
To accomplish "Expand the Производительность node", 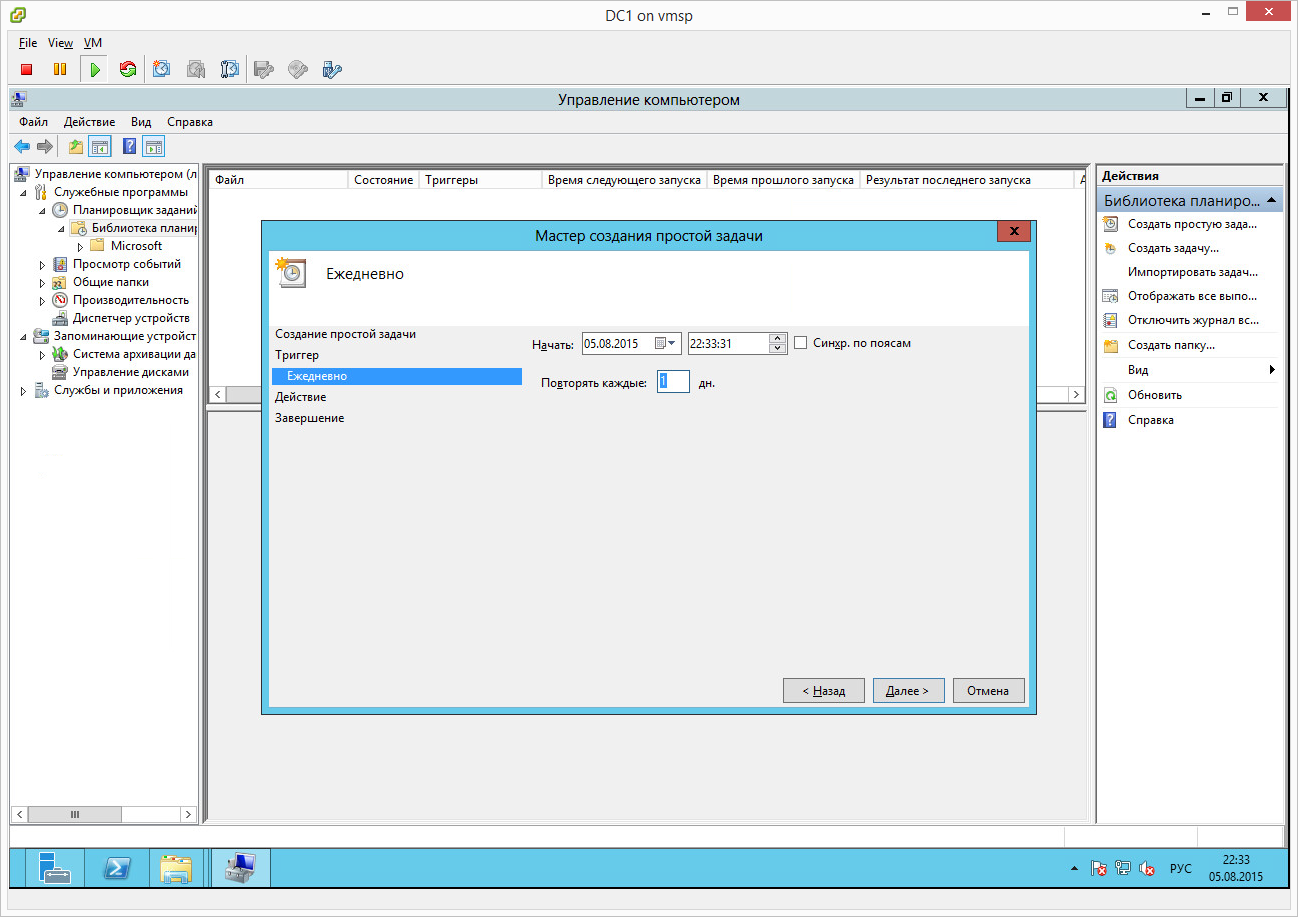I will coord(42,300).
